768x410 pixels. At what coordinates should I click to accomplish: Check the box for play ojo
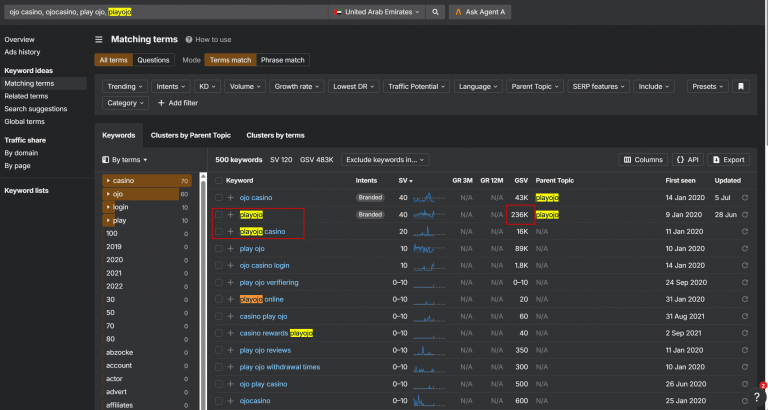[219, 249]
